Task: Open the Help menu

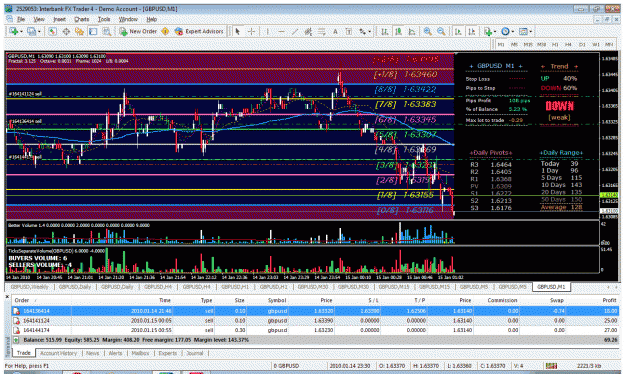Action: pyautogui.click(x=151, y=19)
